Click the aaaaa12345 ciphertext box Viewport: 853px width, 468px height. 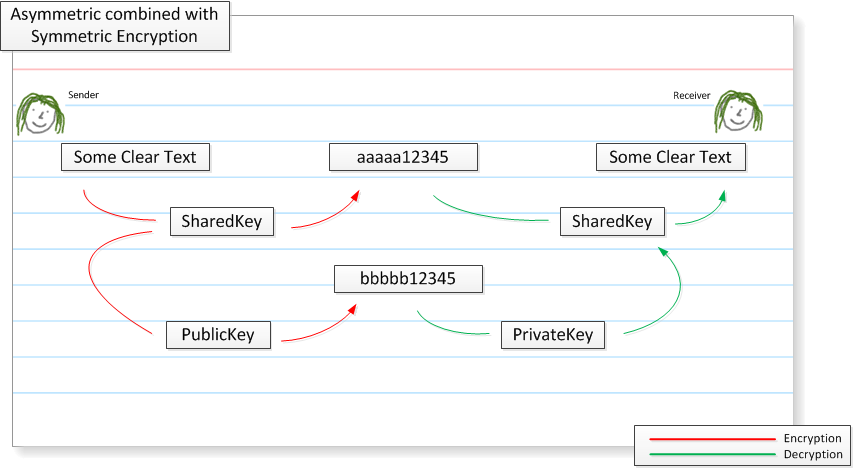(x=404, y=157)
